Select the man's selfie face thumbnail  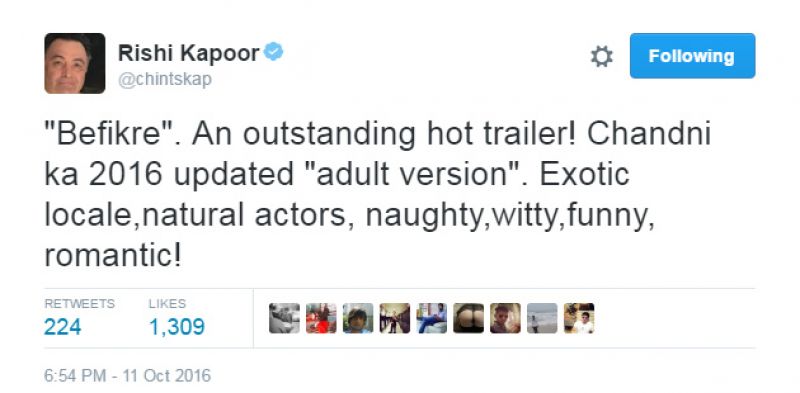tap(505, 318)
